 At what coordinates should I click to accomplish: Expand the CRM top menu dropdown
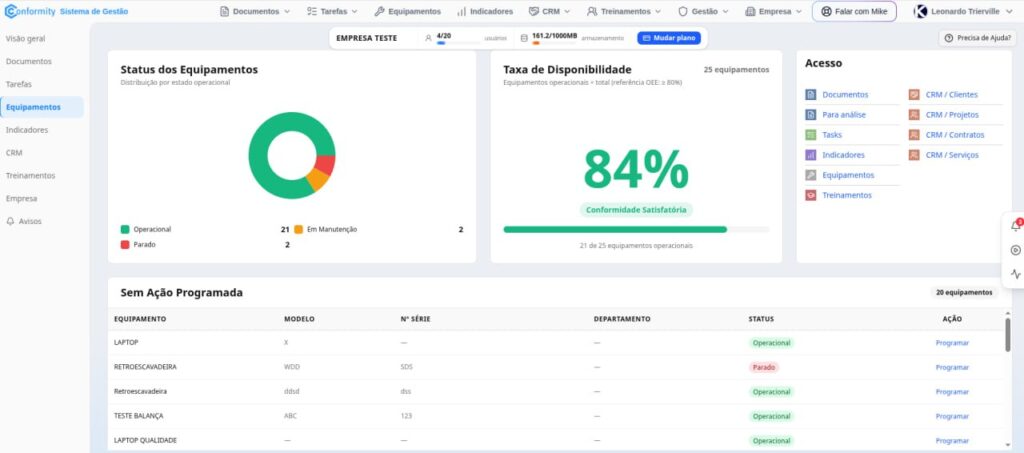567,12
